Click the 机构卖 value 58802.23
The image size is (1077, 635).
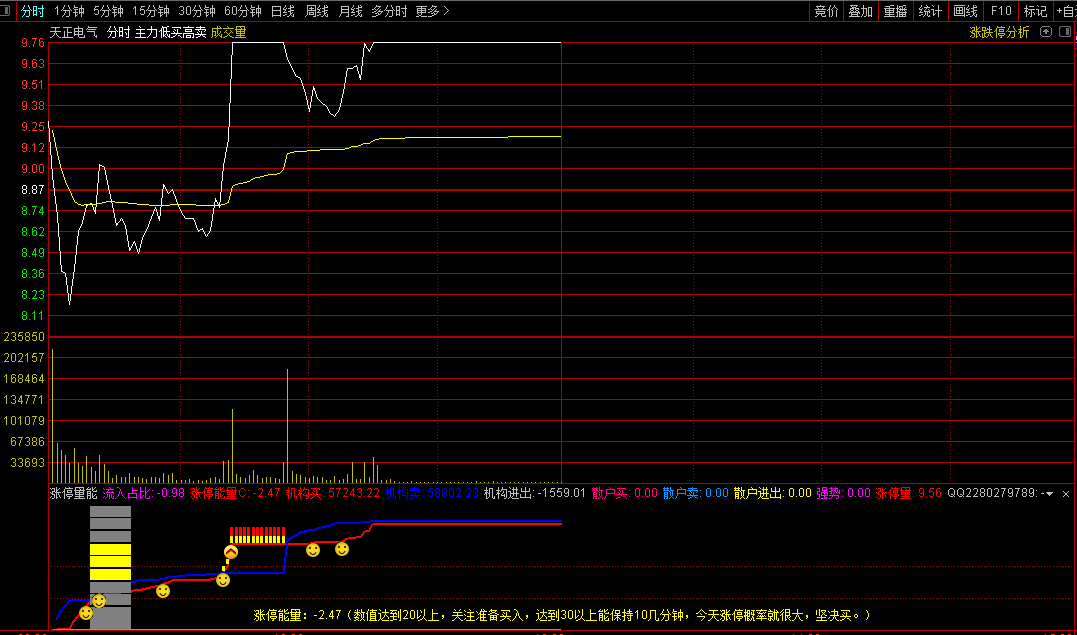(453, 493)
